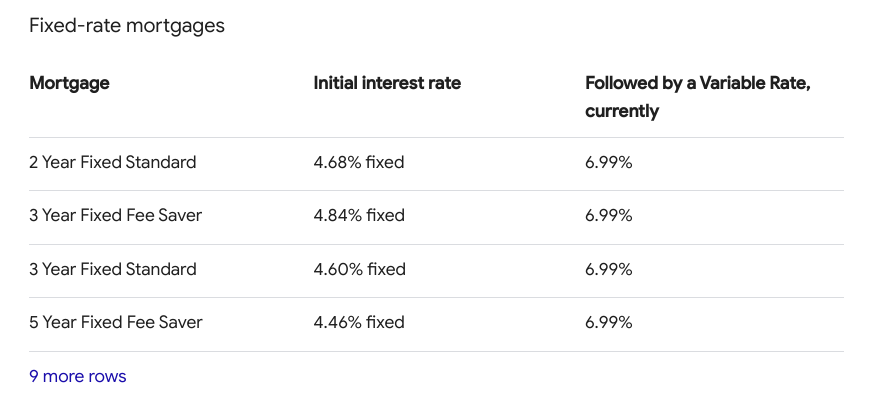
Task: Select the '2 Year Fixed Standard' row label
Action: click(x=113, y=162)
